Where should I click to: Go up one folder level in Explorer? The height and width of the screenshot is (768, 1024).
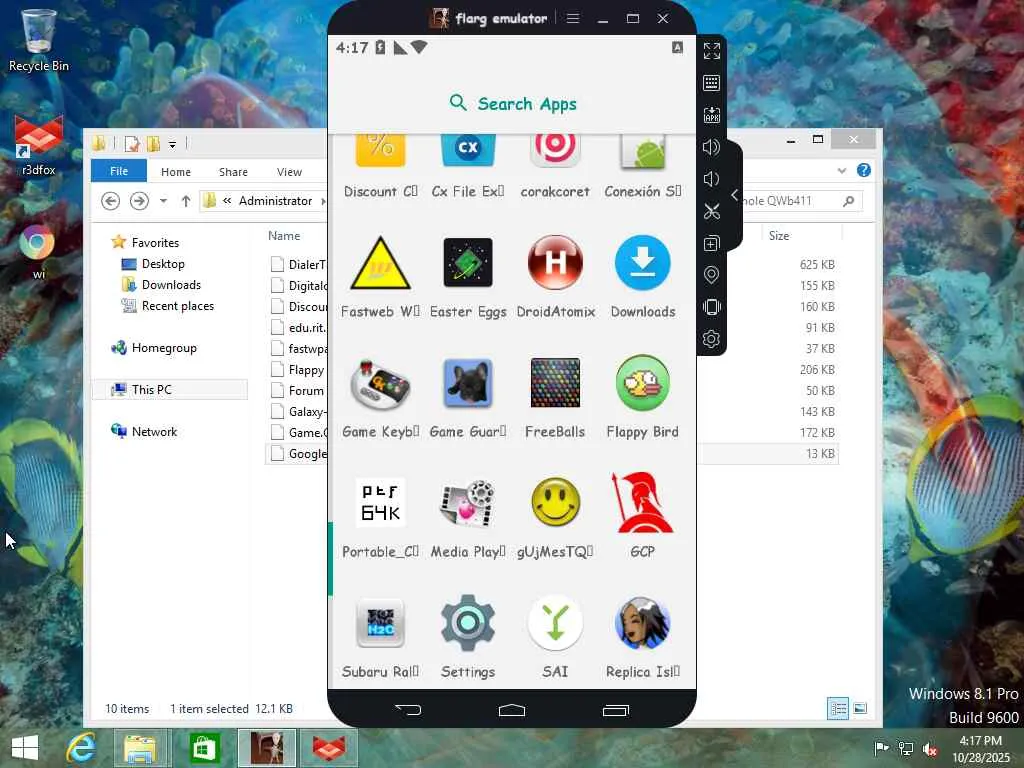(186, 200)
